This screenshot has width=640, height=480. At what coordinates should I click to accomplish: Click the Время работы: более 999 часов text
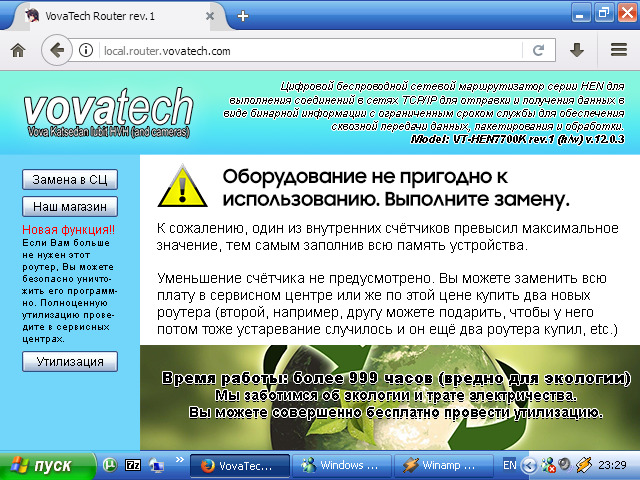pyautogui.click(x=396, y=378)
